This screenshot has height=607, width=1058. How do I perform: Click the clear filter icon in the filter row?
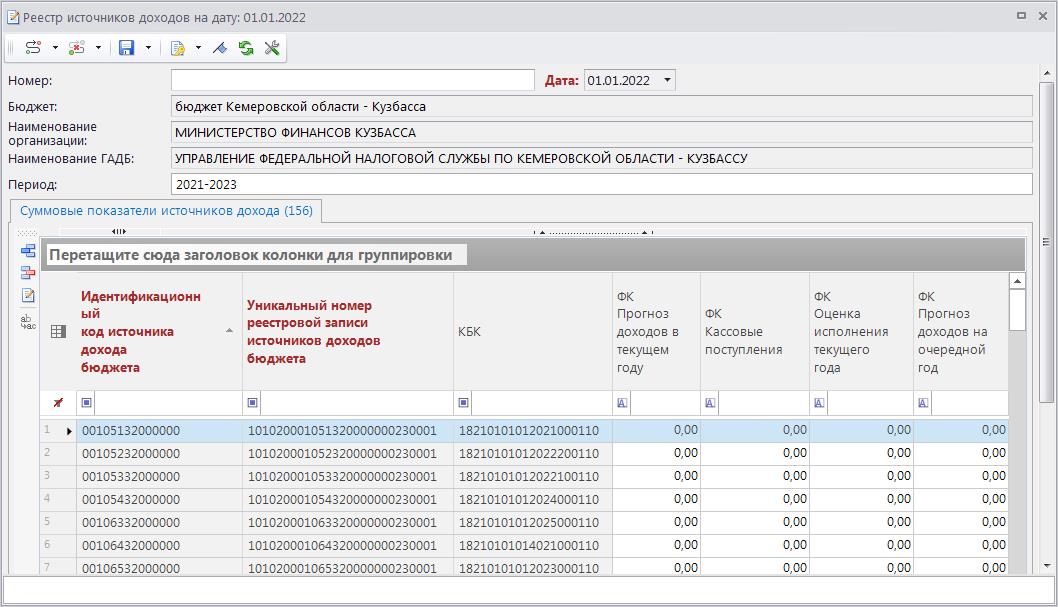(x=58, y=403)
